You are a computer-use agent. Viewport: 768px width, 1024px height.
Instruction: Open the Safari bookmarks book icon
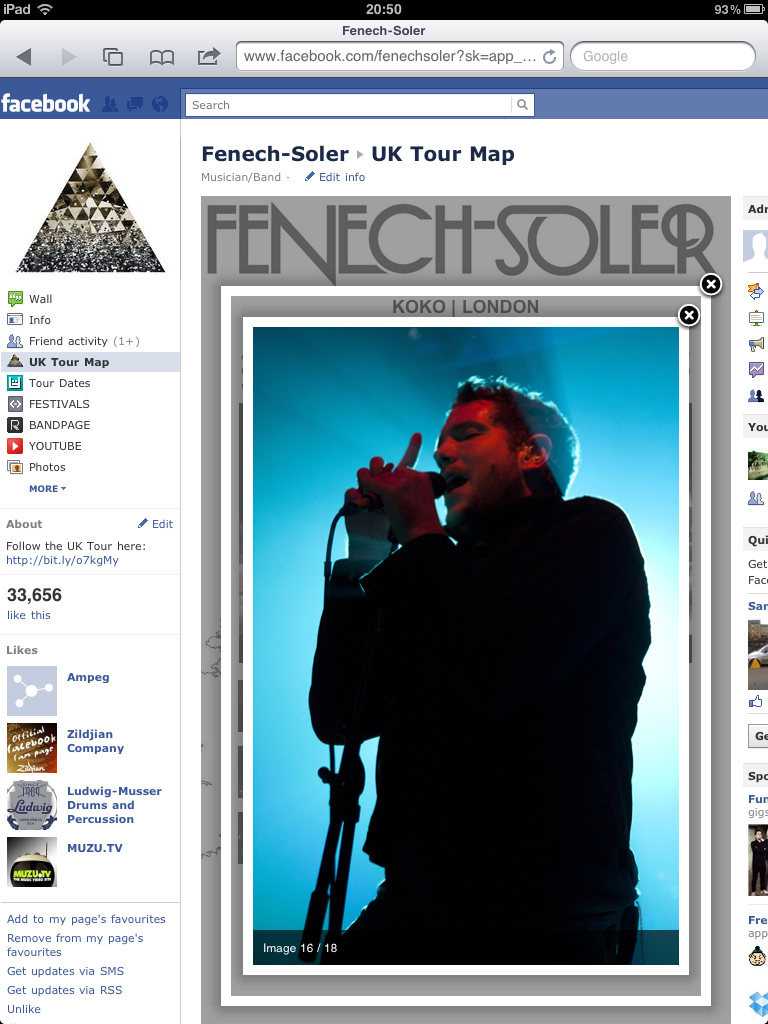161,57
